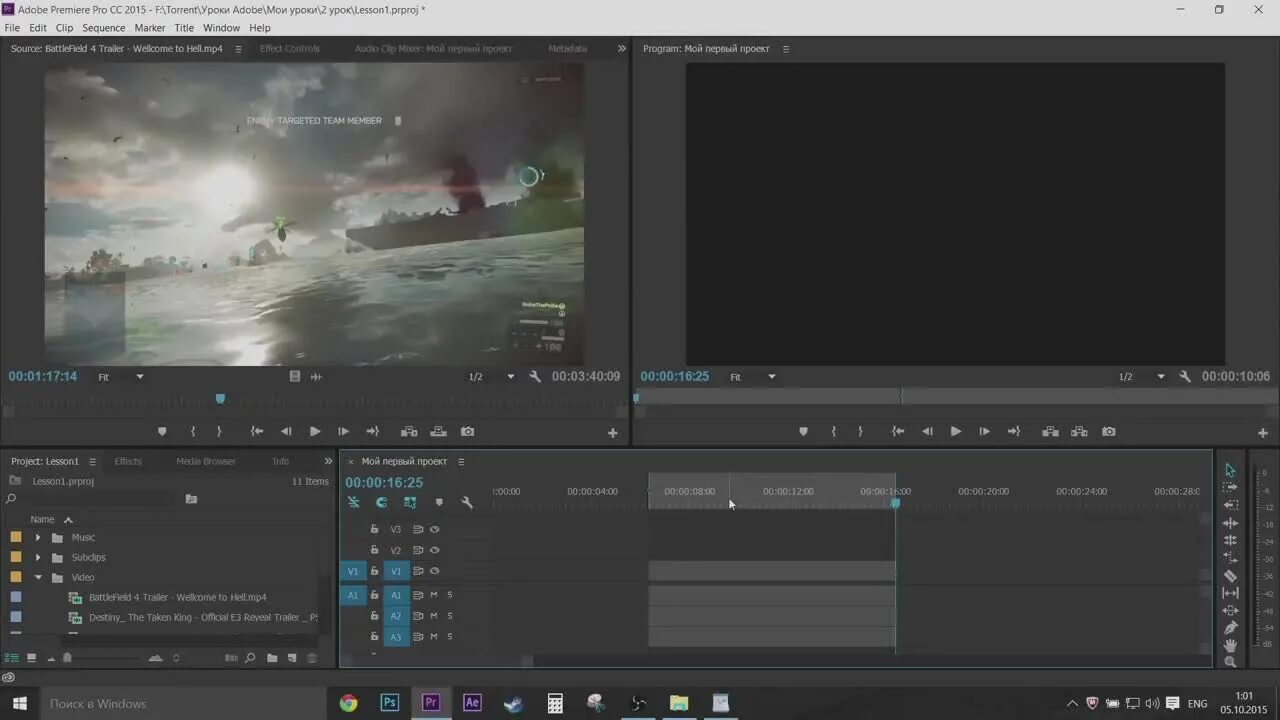1280x720 pixels.
Task: Switch Project panel to Icon View
Action: coord(31,658)
